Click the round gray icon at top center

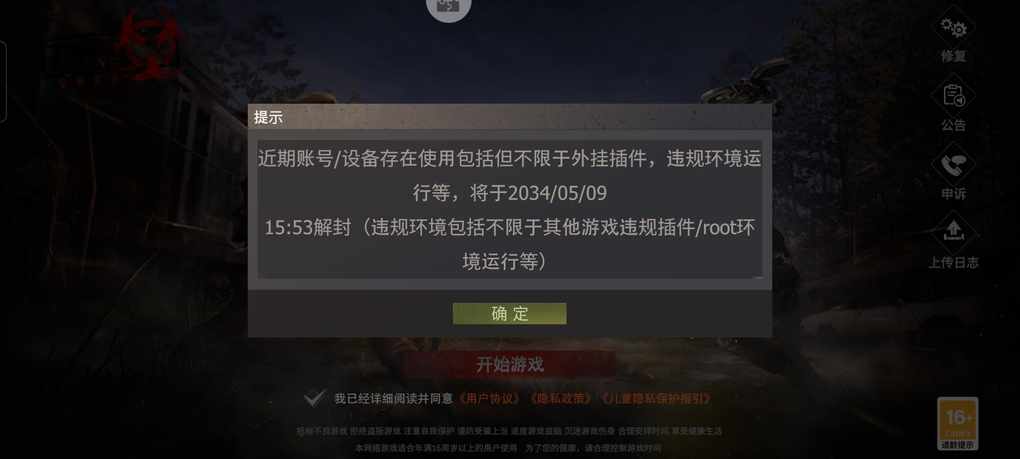pos(448,7)
